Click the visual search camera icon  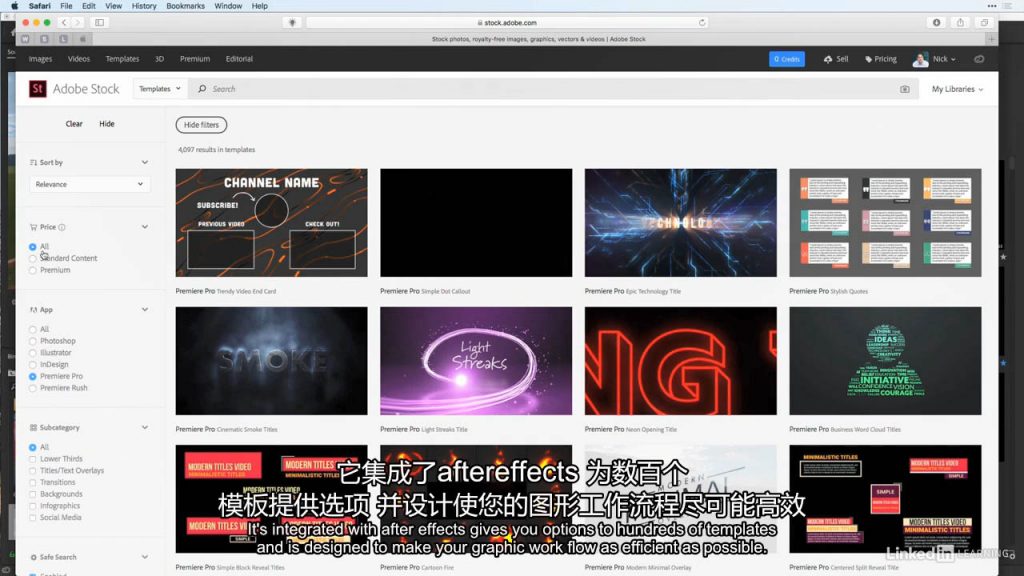[904, 89]
